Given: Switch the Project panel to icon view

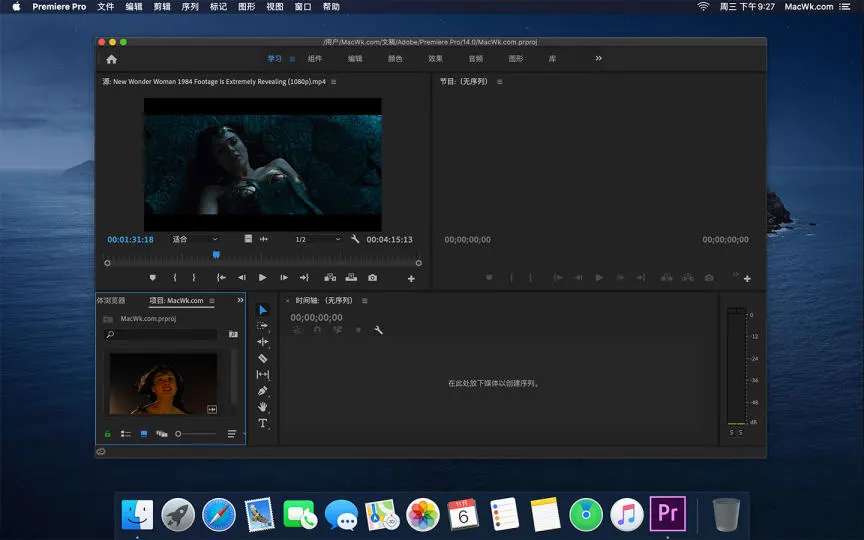Looking at the screenshot, I should tap(144, 434).
